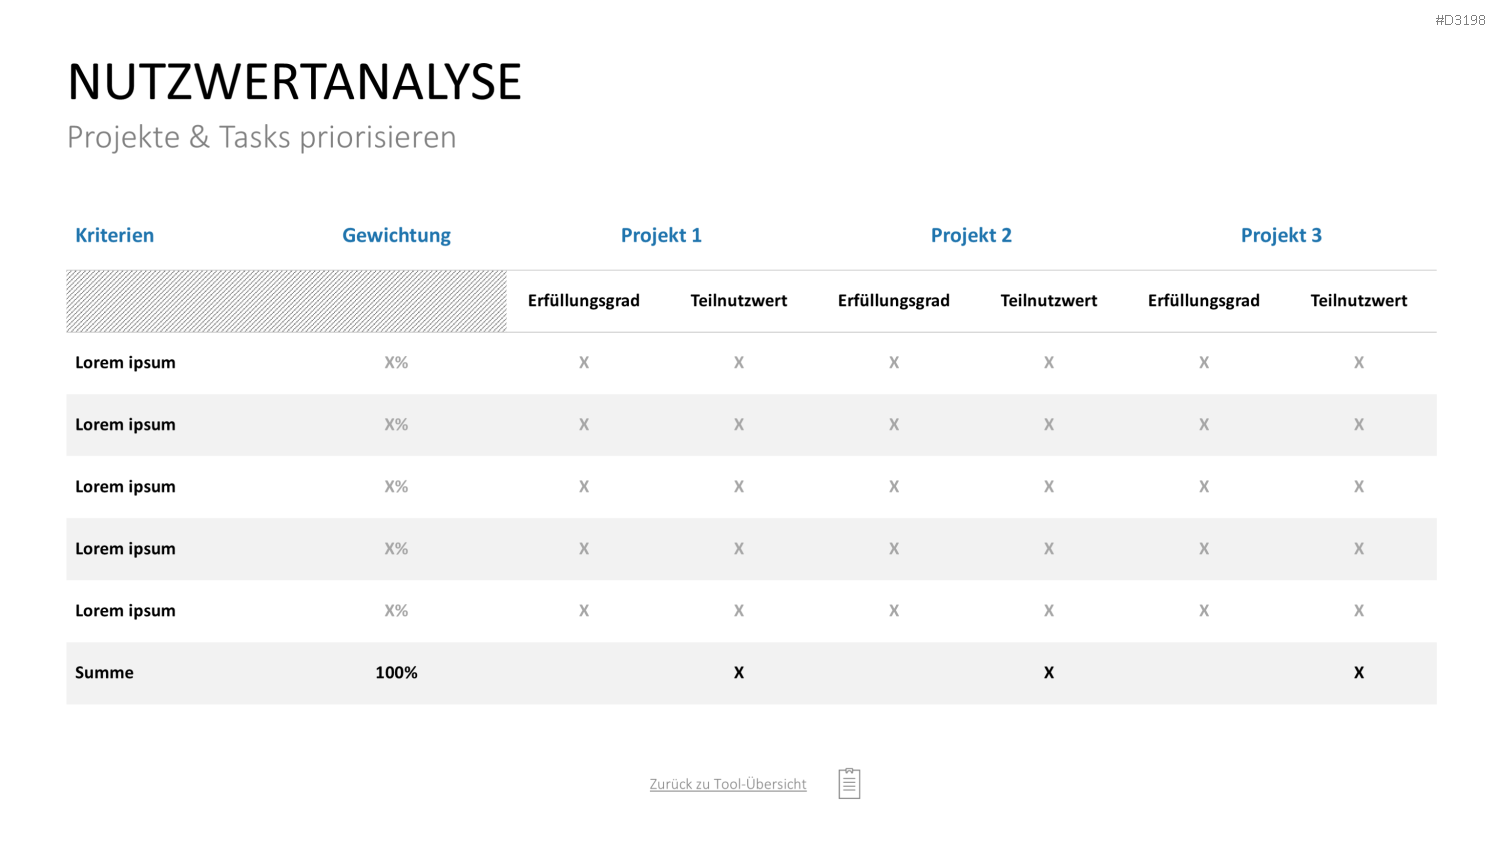Click 'Erfüllungsgrad' under Projekt 1
The image size is (1500, 844).
[x=584, y=301]
